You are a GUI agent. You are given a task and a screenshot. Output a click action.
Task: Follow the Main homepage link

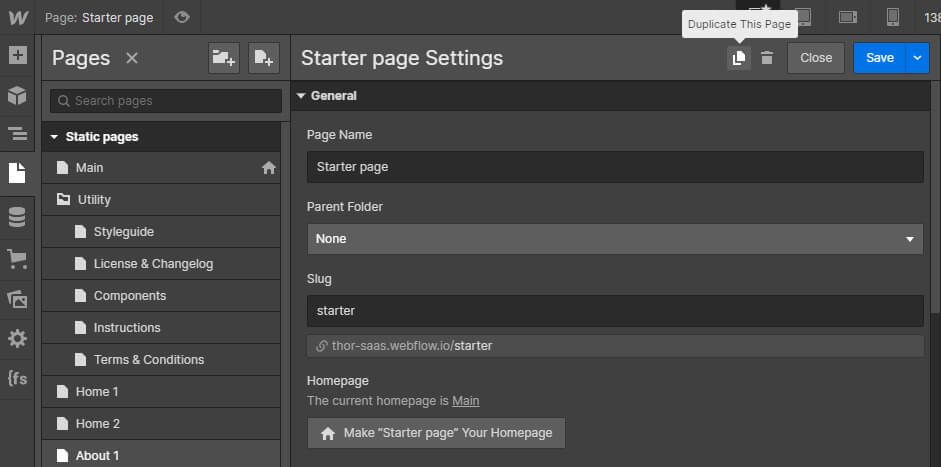tap(465, 401)
